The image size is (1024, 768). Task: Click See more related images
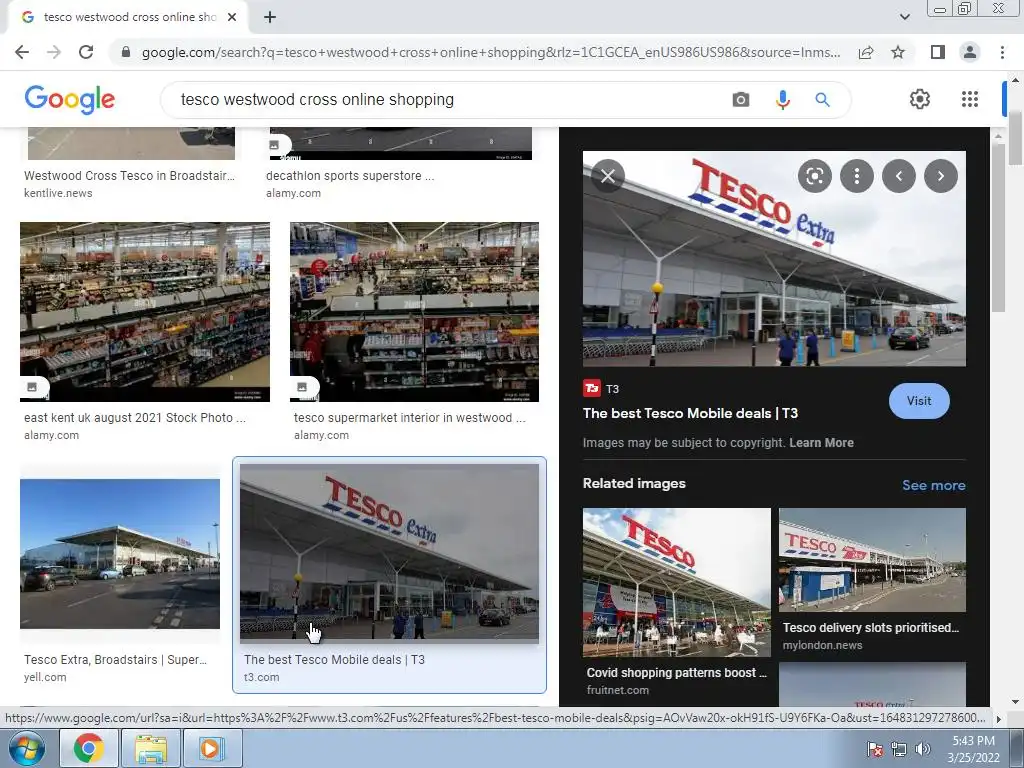point(933,485)
